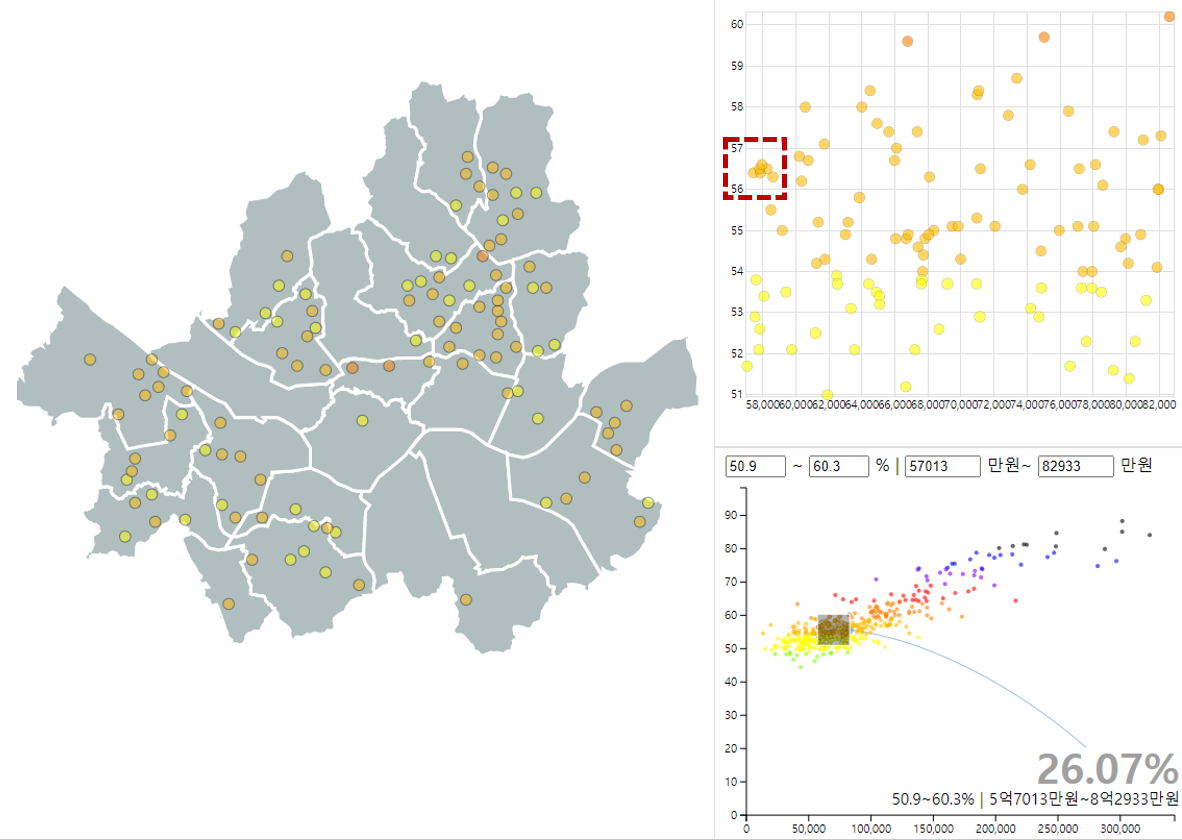Click the '90' y-axis label of lower chart
Viewport: 1182px width, 840px height.
[x=731, y=516]
